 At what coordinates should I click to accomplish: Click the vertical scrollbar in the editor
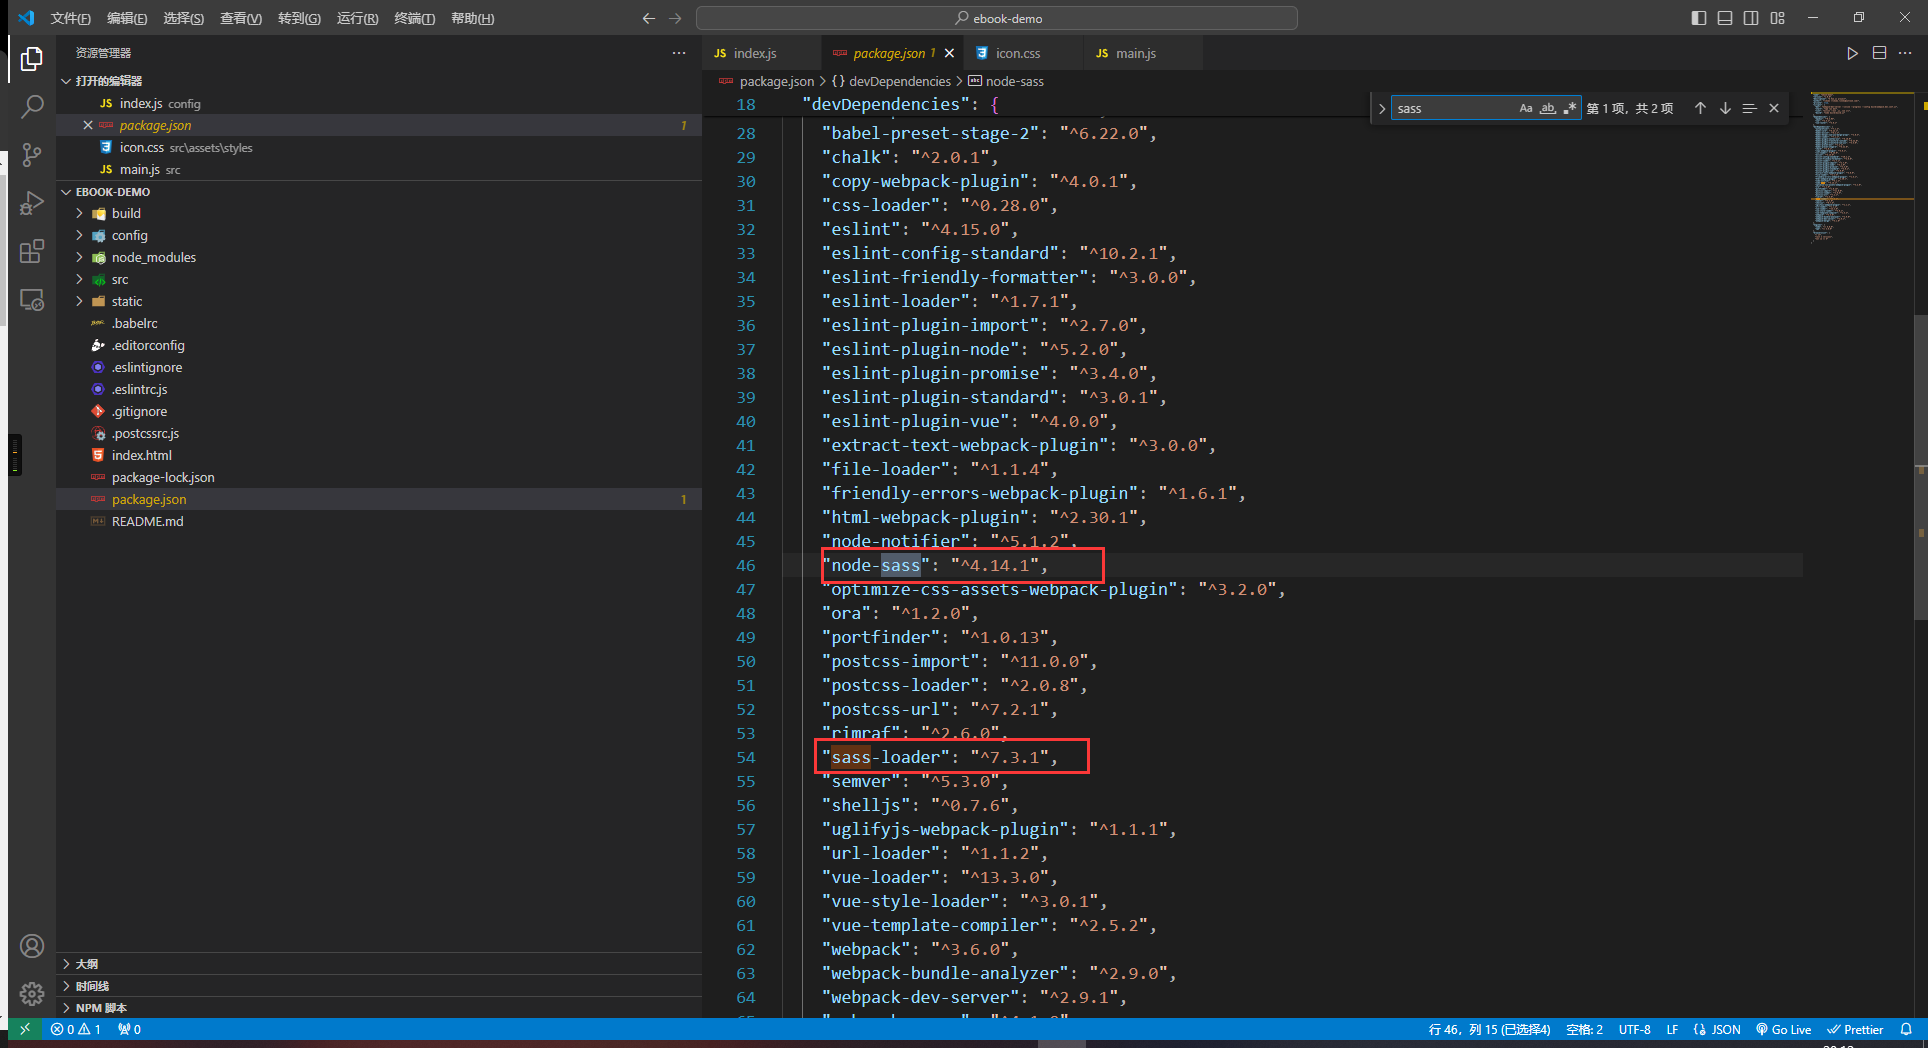tap(1921, 466)
